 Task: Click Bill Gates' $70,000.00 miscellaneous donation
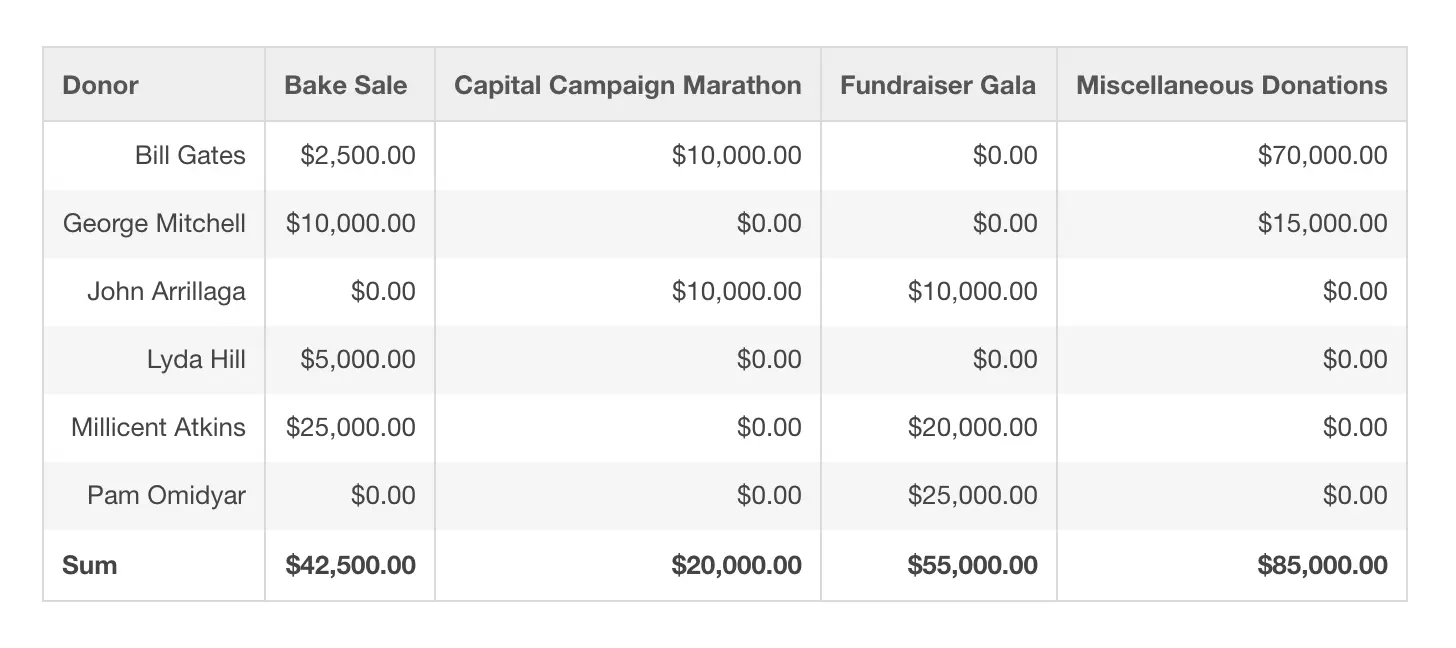[x=1322, y=155]
